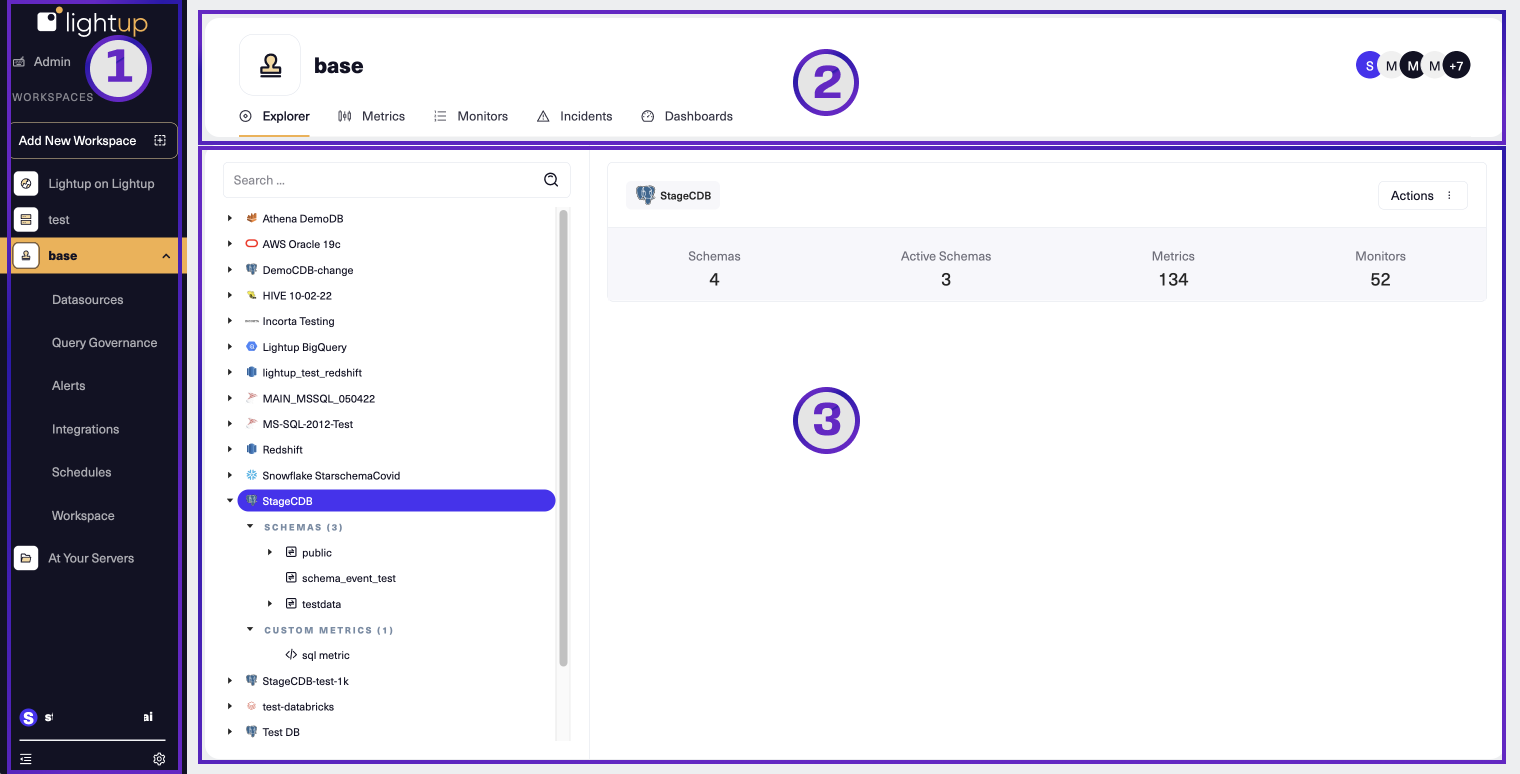Click the At Your Servers folder icon
Screen dimensions: 1520x774
tap(26, 558)
